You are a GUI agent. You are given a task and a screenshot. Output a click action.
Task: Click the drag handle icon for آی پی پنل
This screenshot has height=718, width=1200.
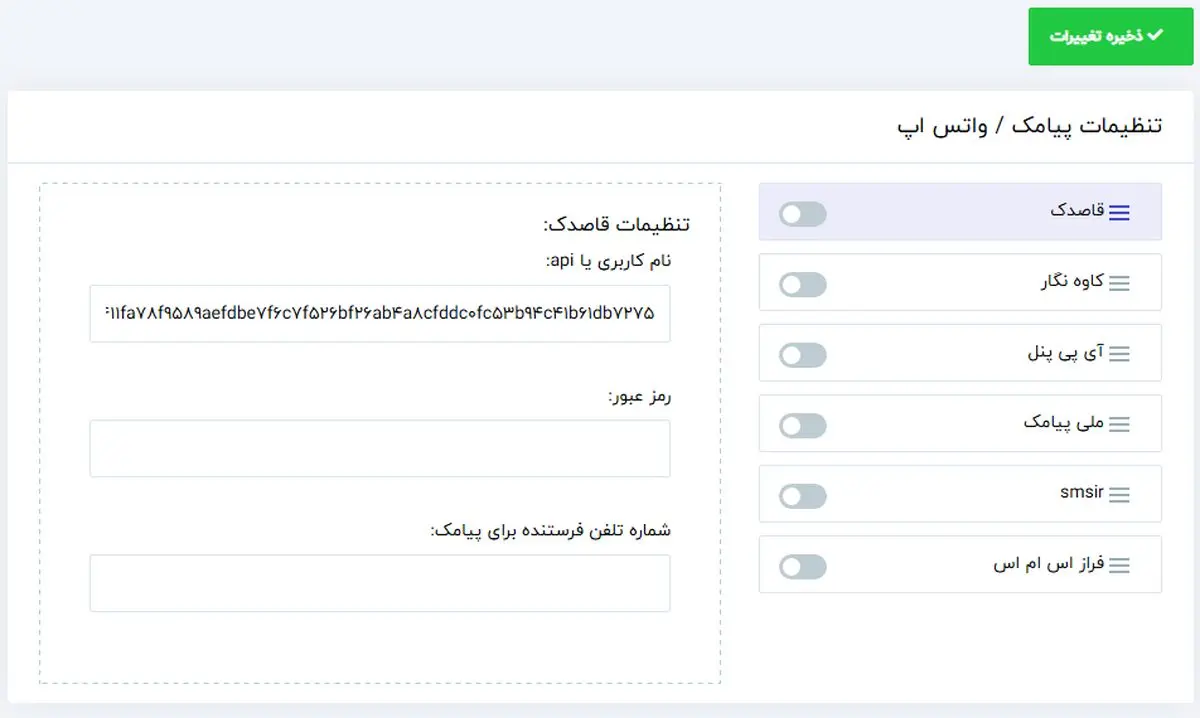1119,354
